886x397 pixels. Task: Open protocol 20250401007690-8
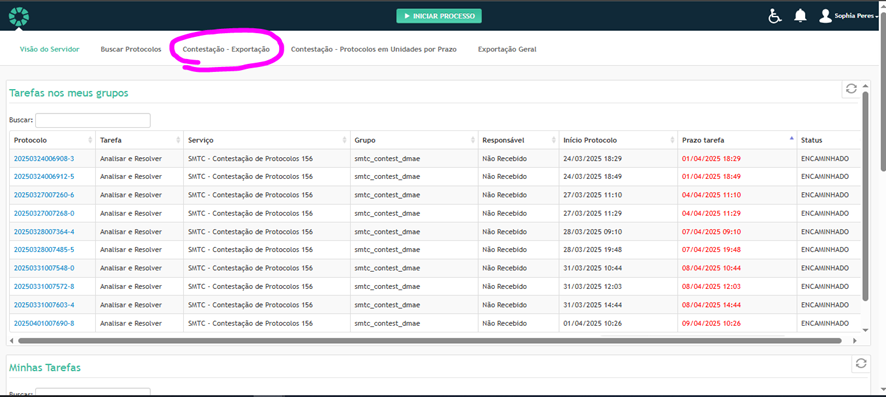[x=44, y=323]
